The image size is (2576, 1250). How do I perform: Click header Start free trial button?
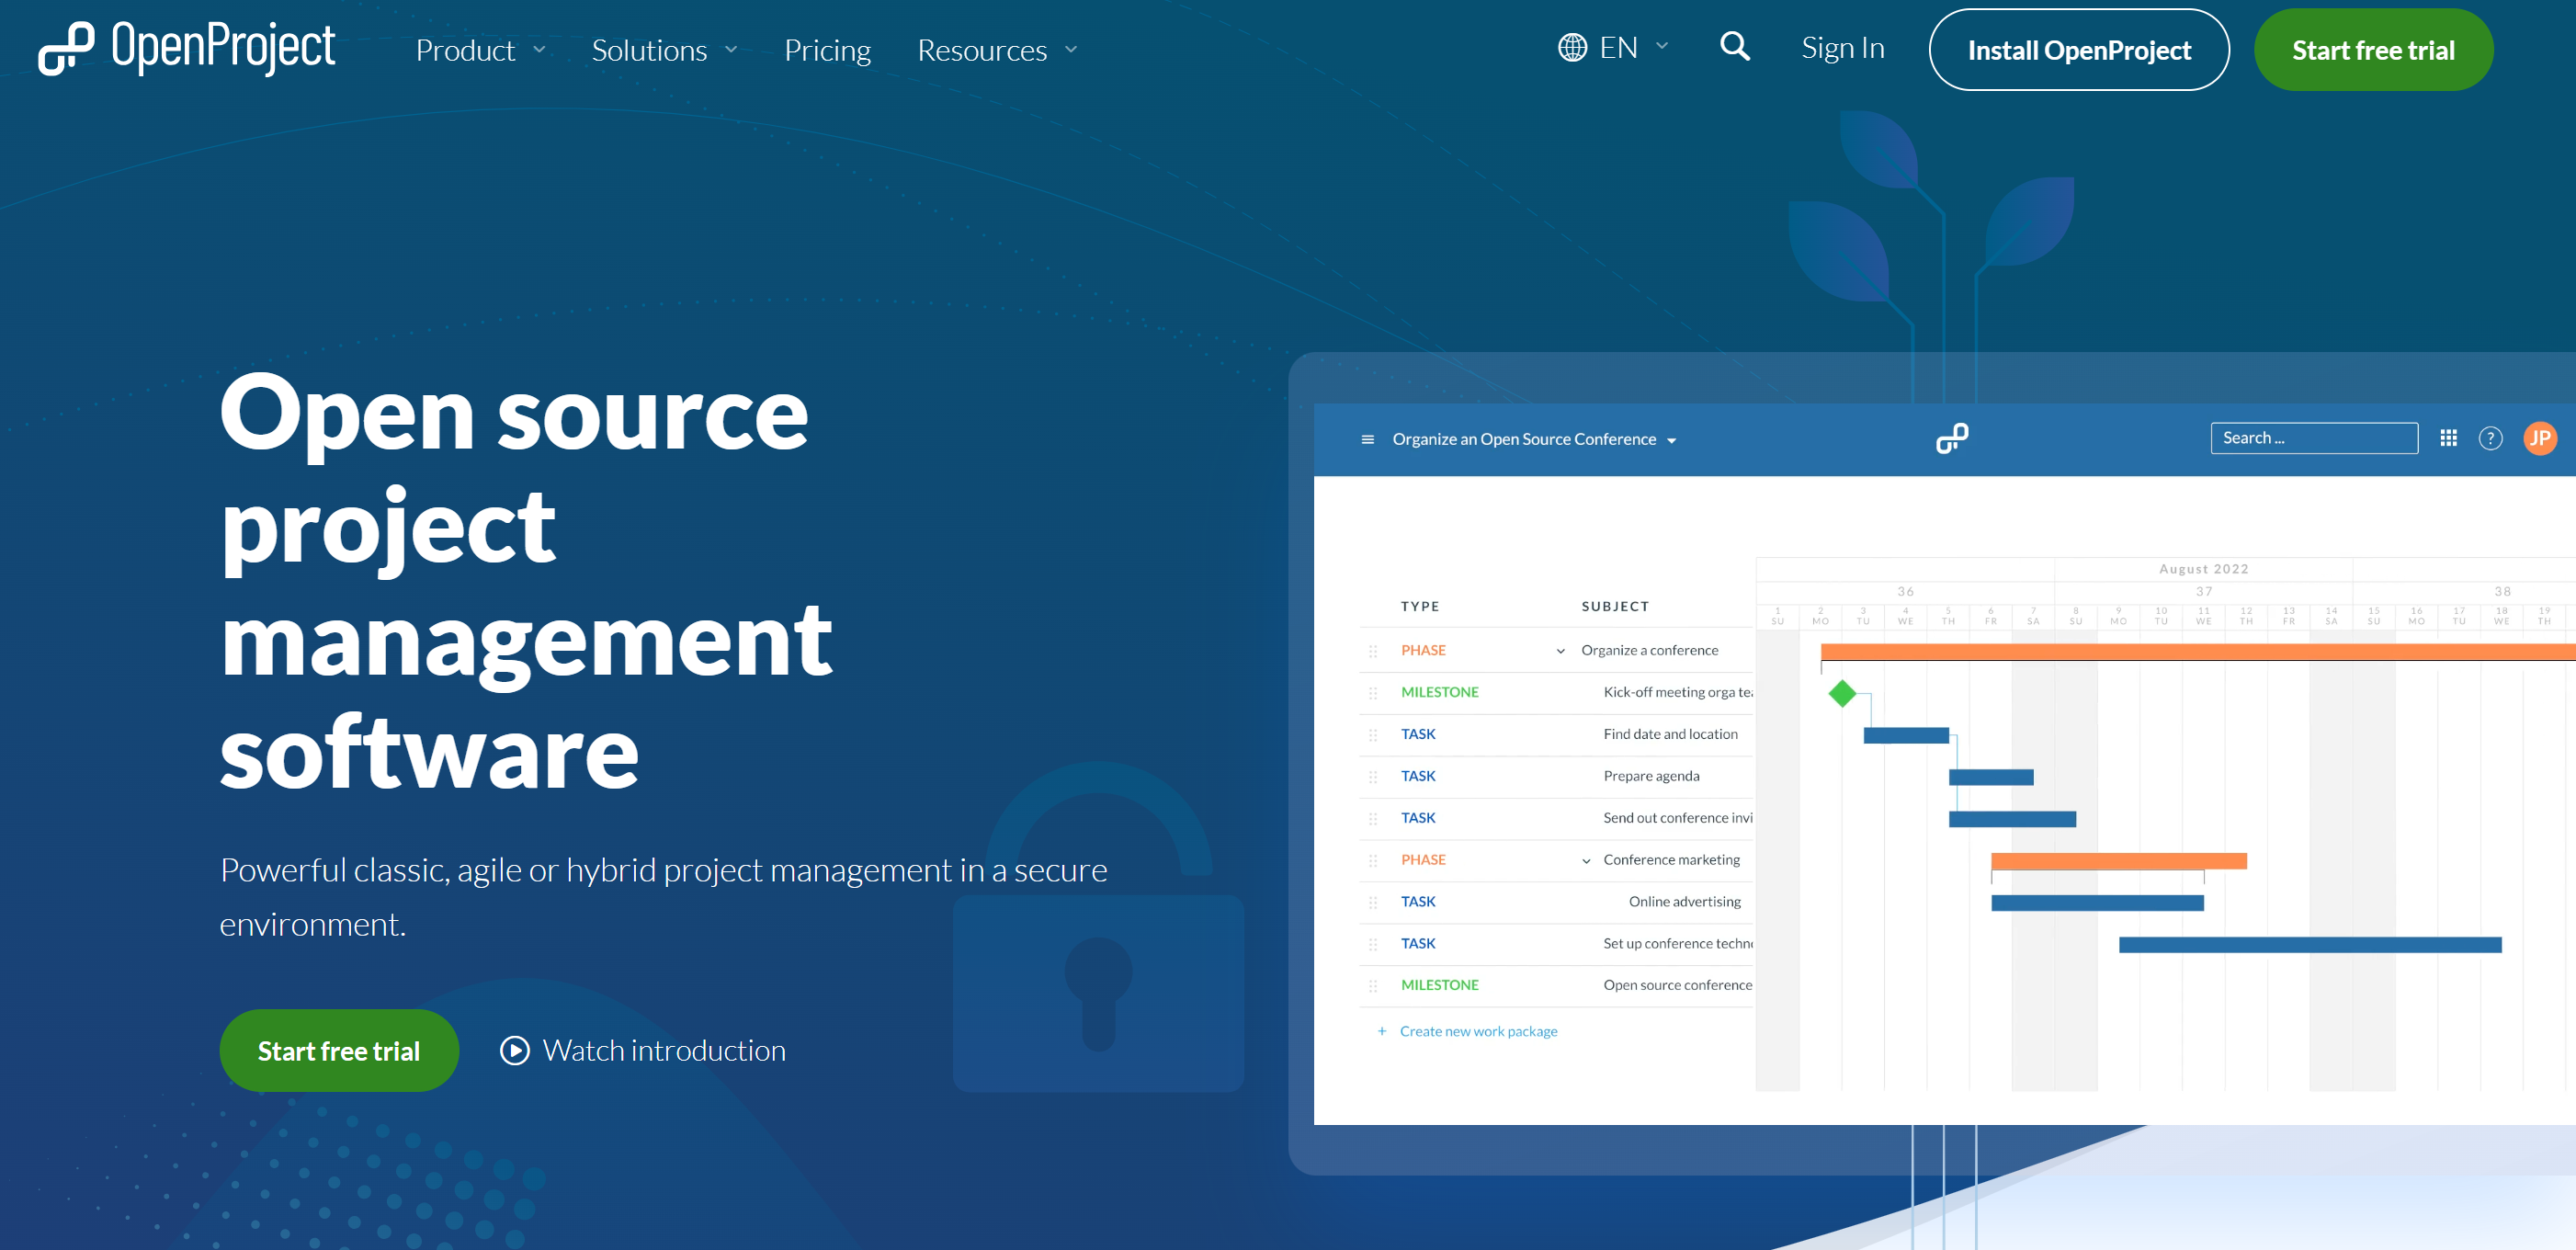pos(2372,50)
